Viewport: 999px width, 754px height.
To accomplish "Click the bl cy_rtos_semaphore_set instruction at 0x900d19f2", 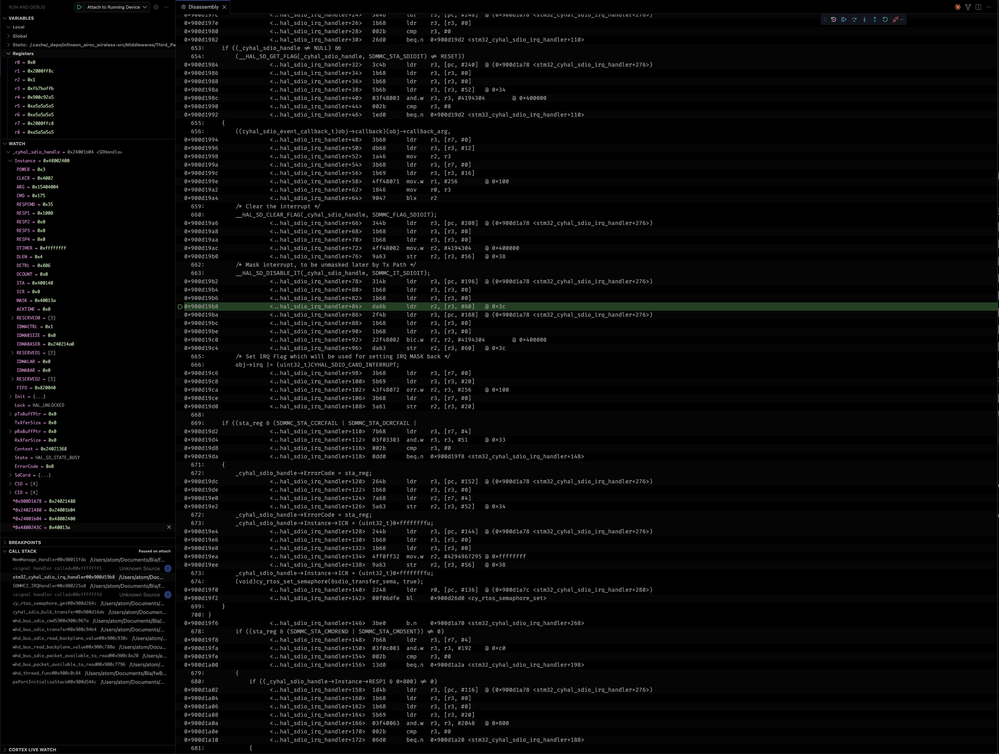I will 589,598.
